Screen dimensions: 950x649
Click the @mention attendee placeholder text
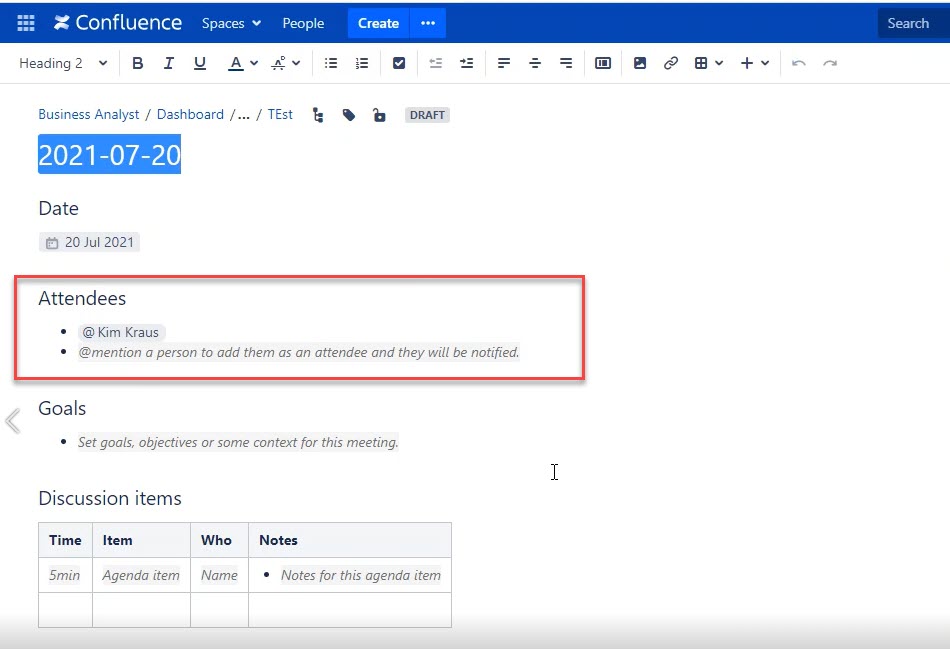click(299, 353)
